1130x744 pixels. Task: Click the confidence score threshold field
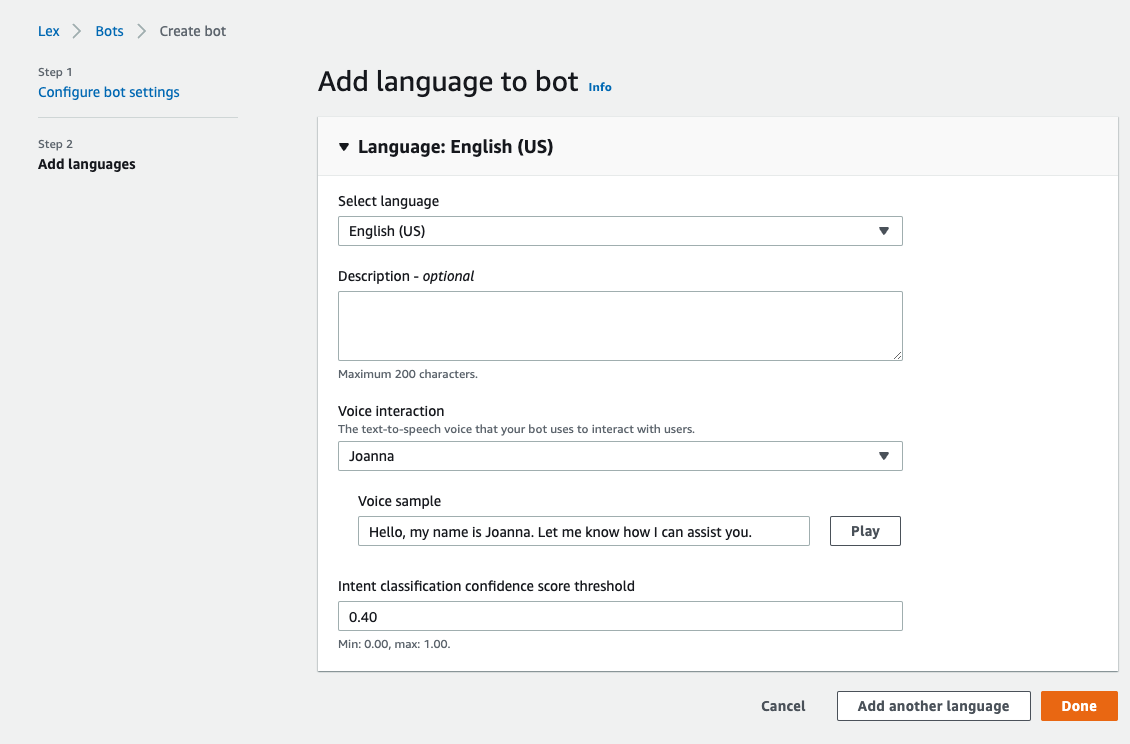click(x=620, y=616)
